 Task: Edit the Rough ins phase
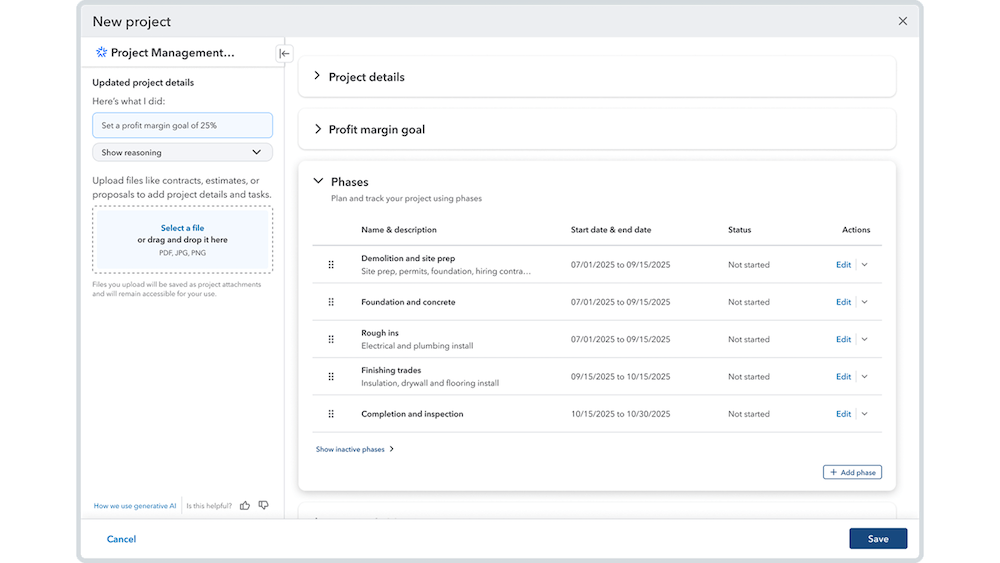[x=843, y=339]
